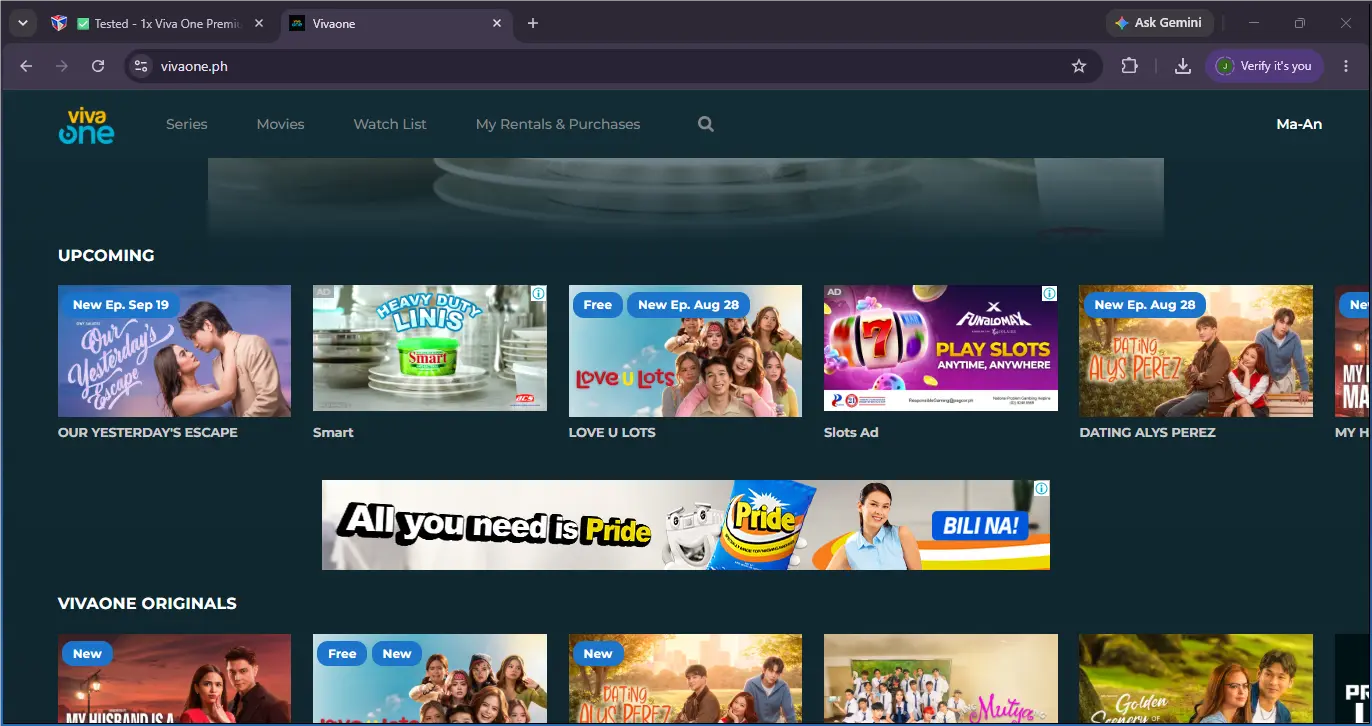Open upcoming Dating Alys Perez thumbnail
1372x726 pixels.
click(1196, 351)
